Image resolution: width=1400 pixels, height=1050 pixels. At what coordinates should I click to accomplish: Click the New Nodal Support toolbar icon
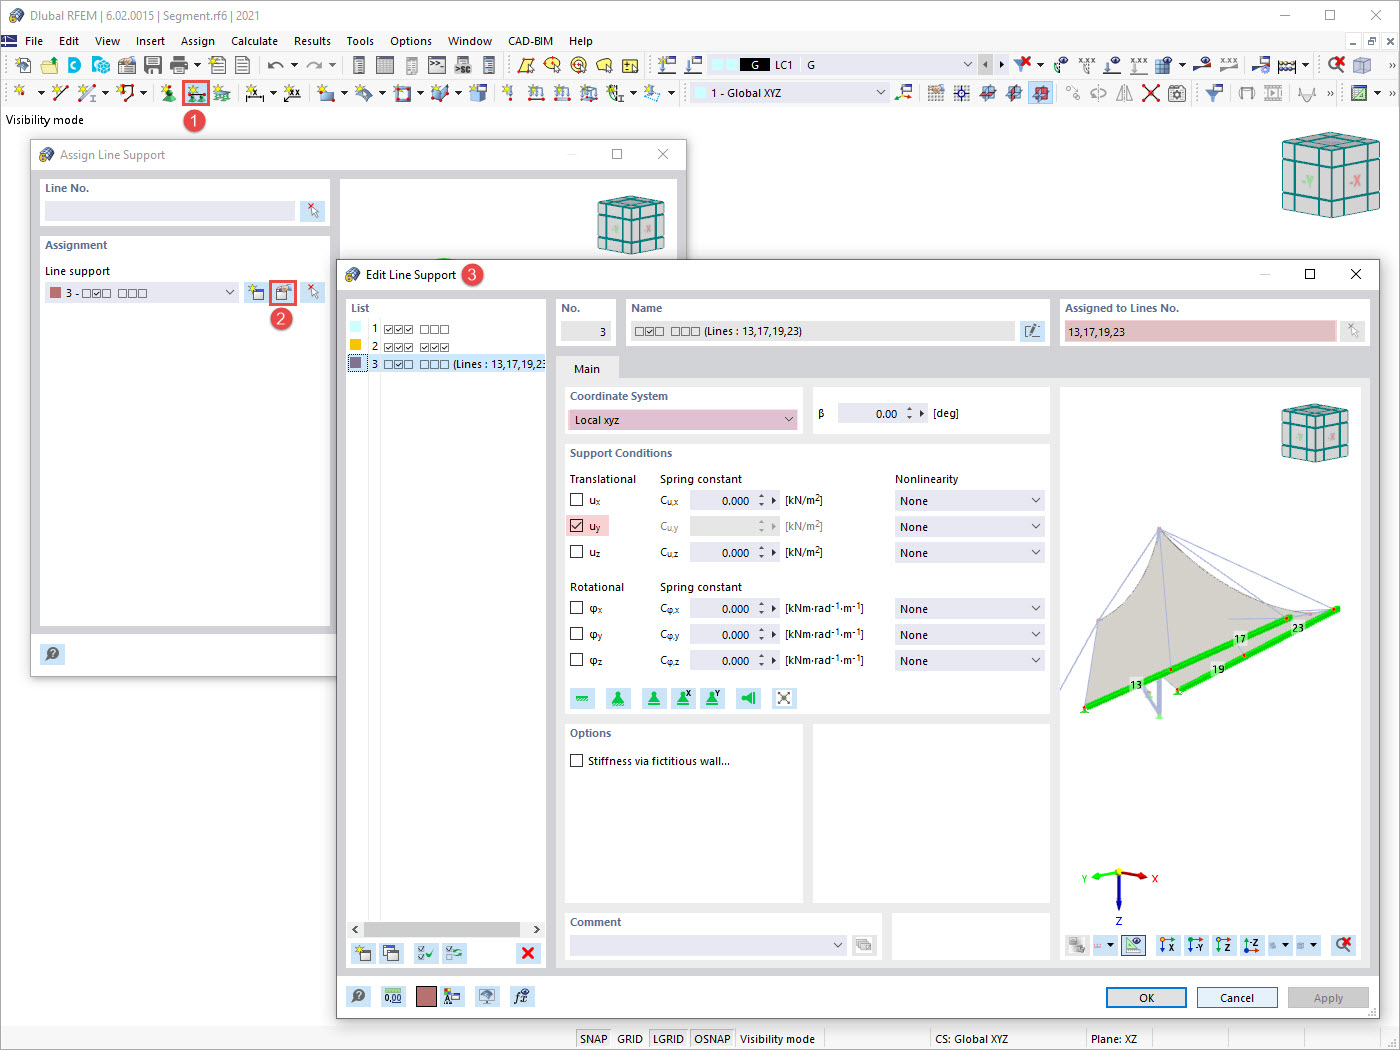click(168, 93)
